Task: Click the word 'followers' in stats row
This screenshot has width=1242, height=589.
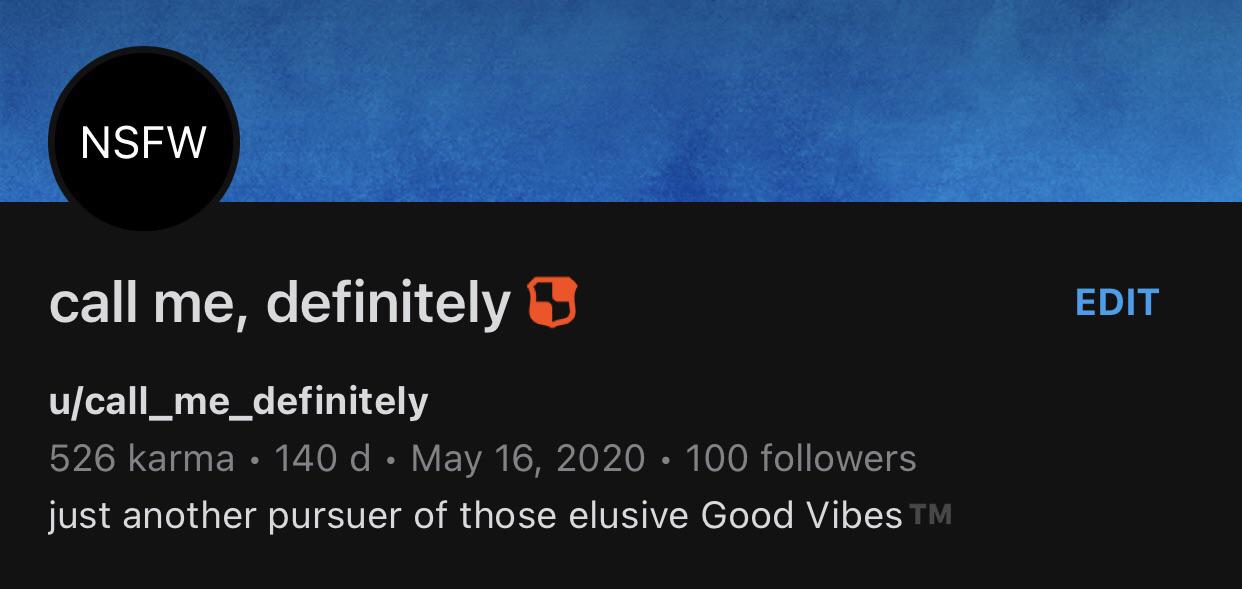Action: [838, 459]
